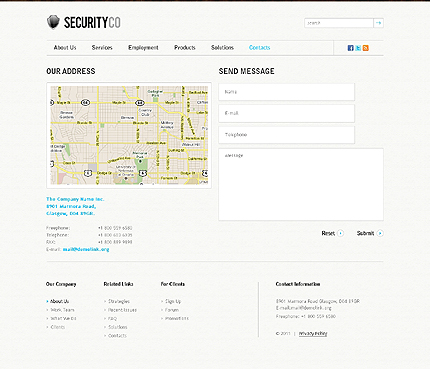The height and width of the screenshot is (369, 430).
Task: Open footer Clients link
Action: pyautogui.click(x=58, y=327)
